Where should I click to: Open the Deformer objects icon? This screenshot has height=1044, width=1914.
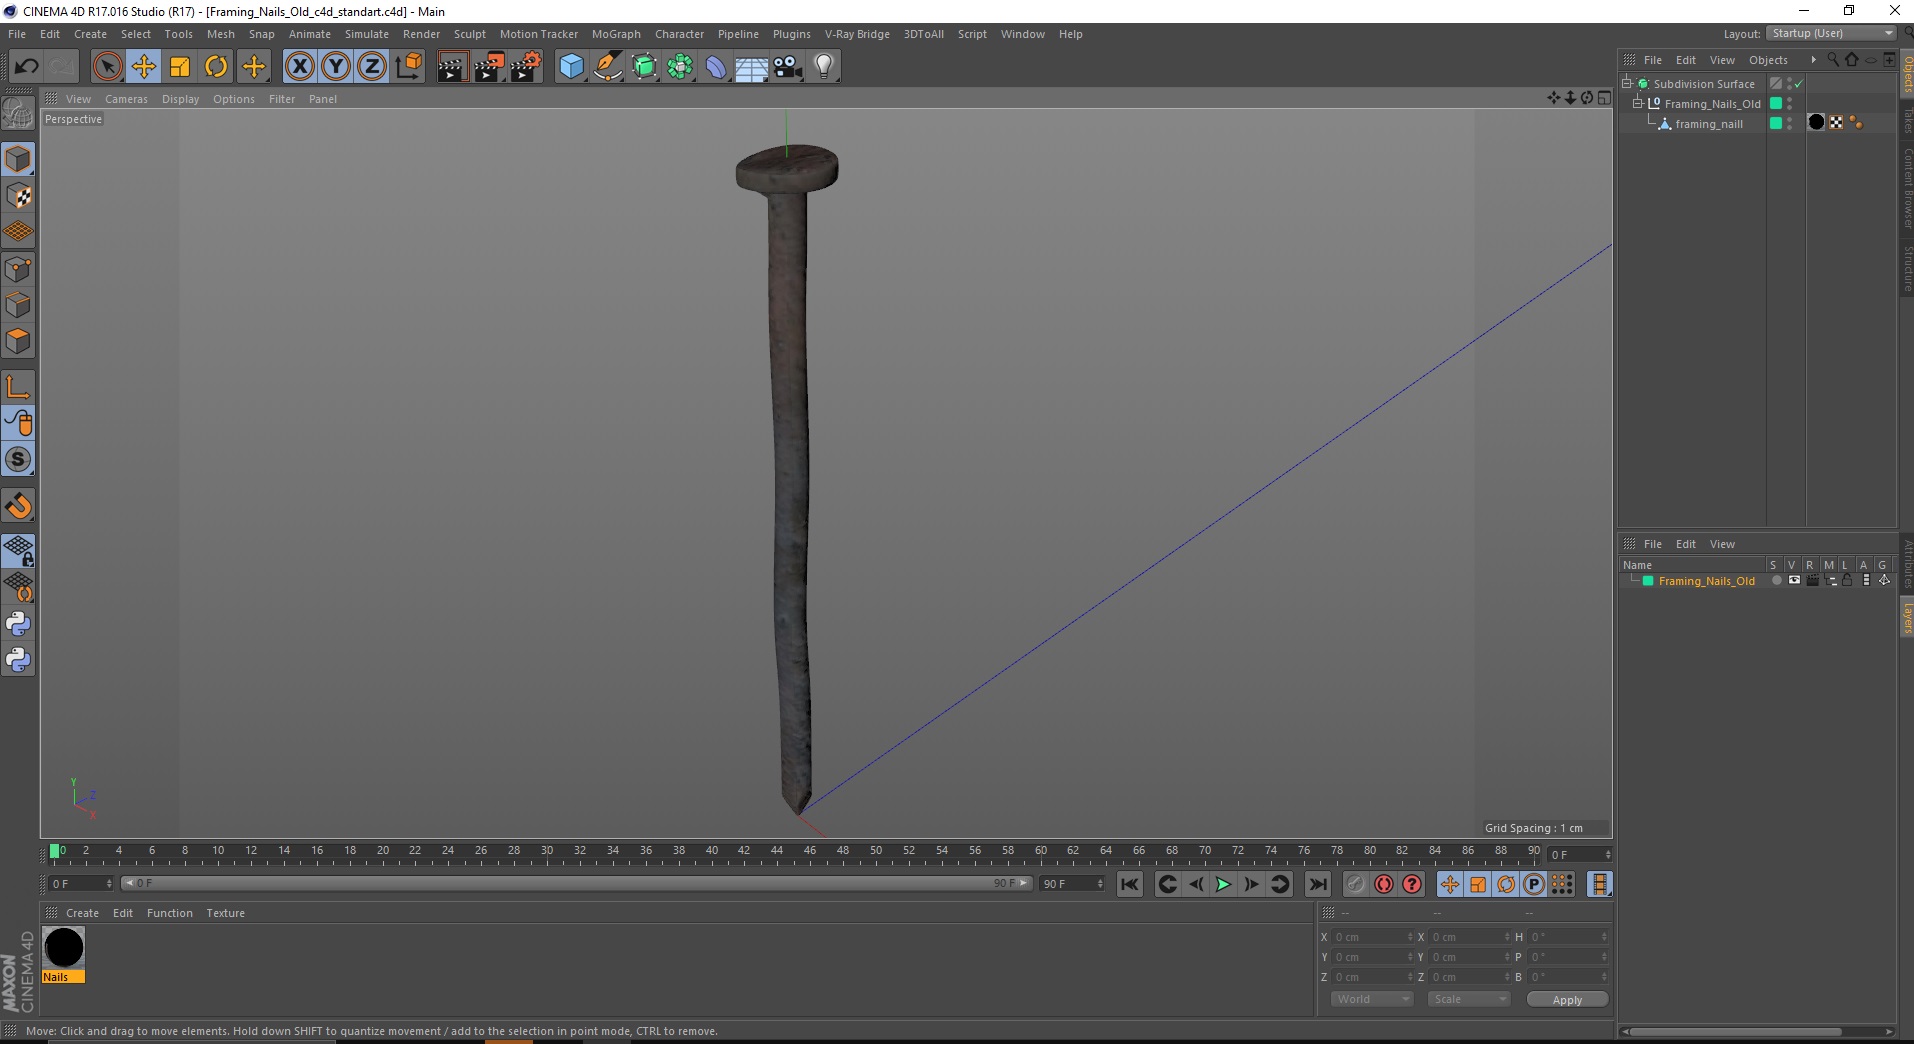click(x=716, y=67)
